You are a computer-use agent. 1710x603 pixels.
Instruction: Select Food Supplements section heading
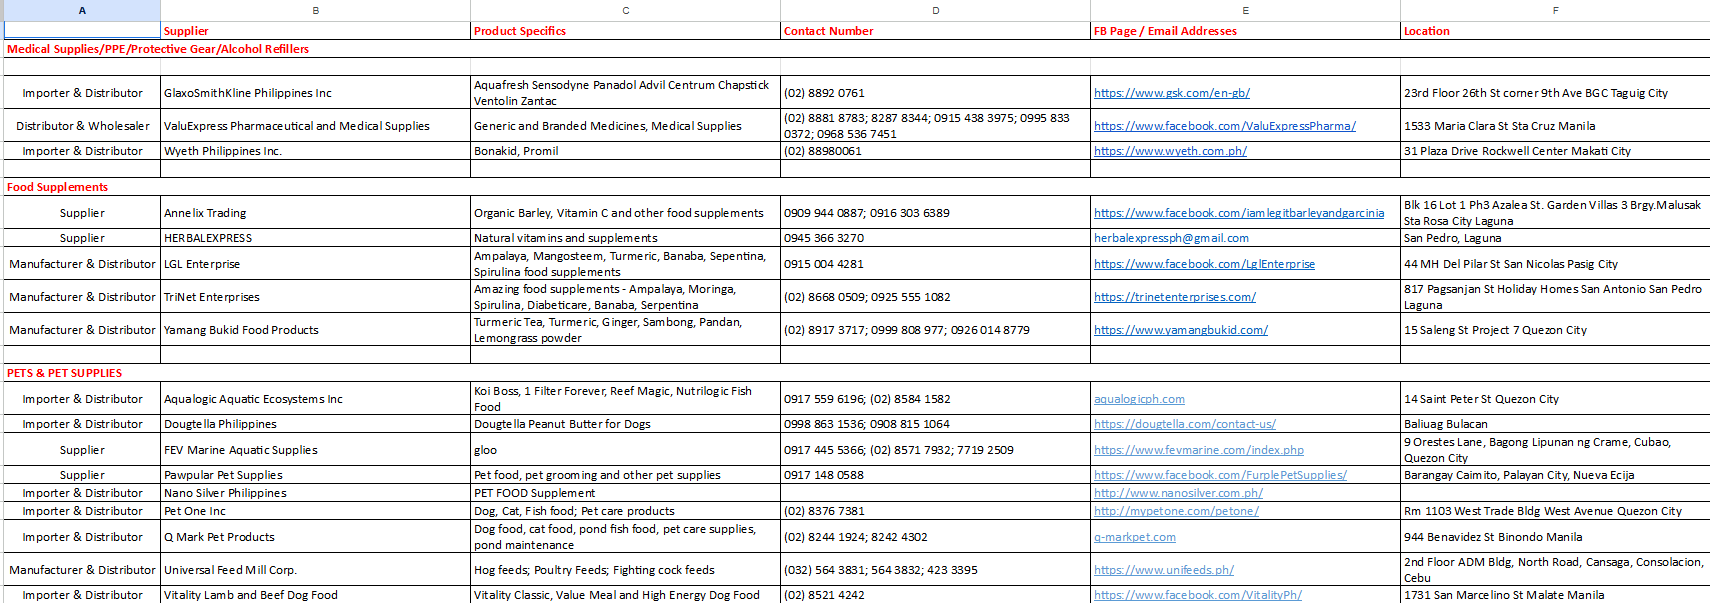pos(57,187)
